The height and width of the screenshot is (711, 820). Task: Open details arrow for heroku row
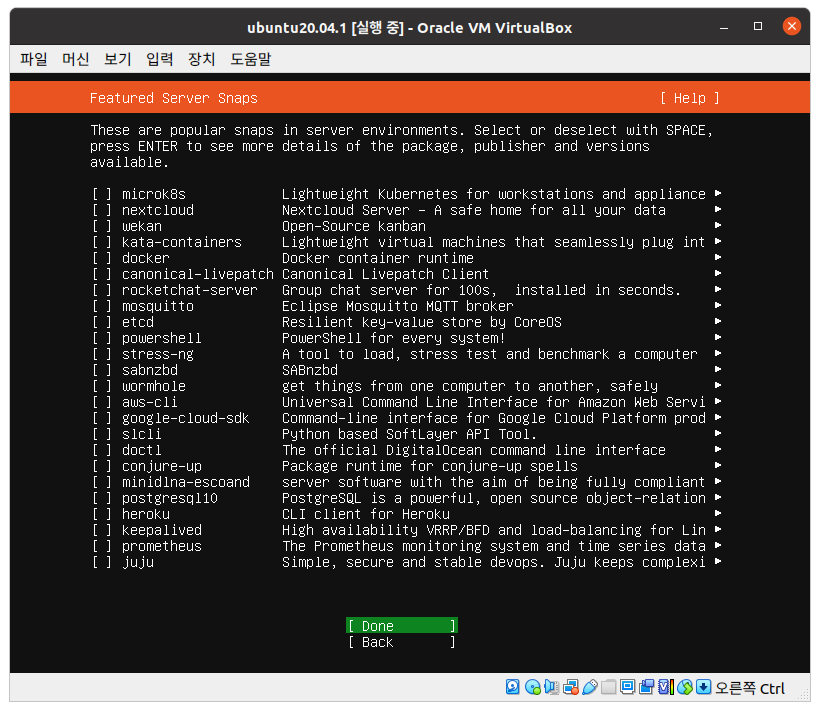pyautogui.click(x=718, y=513)
